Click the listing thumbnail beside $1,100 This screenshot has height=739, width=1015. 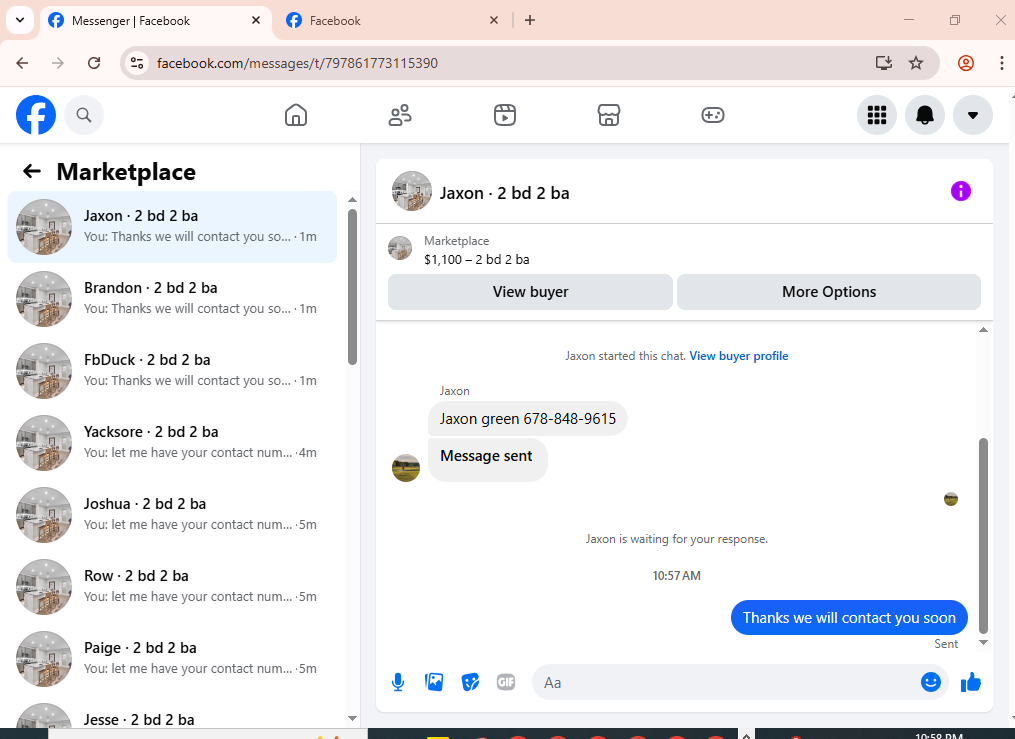[399, 248]
